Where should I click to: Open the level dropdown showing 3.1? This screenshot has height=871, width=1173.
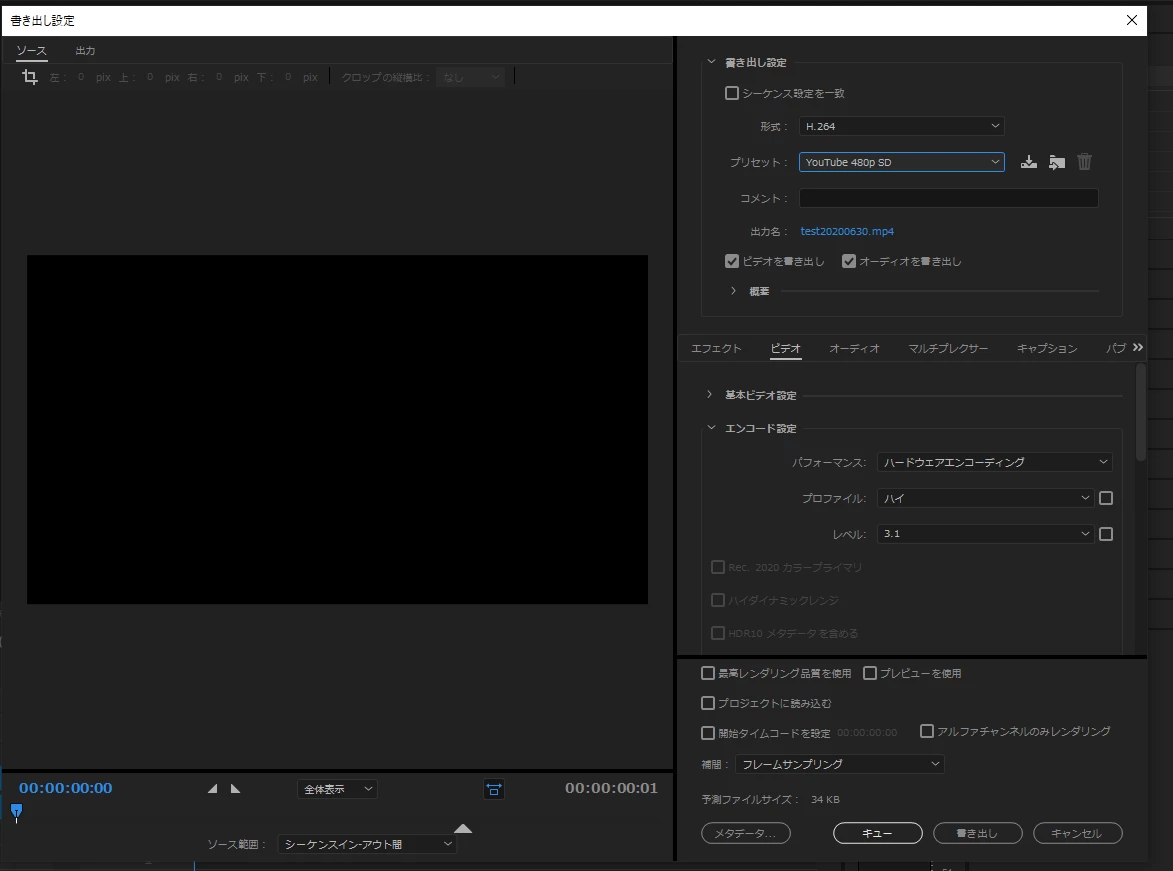click(x=985, y=534)
